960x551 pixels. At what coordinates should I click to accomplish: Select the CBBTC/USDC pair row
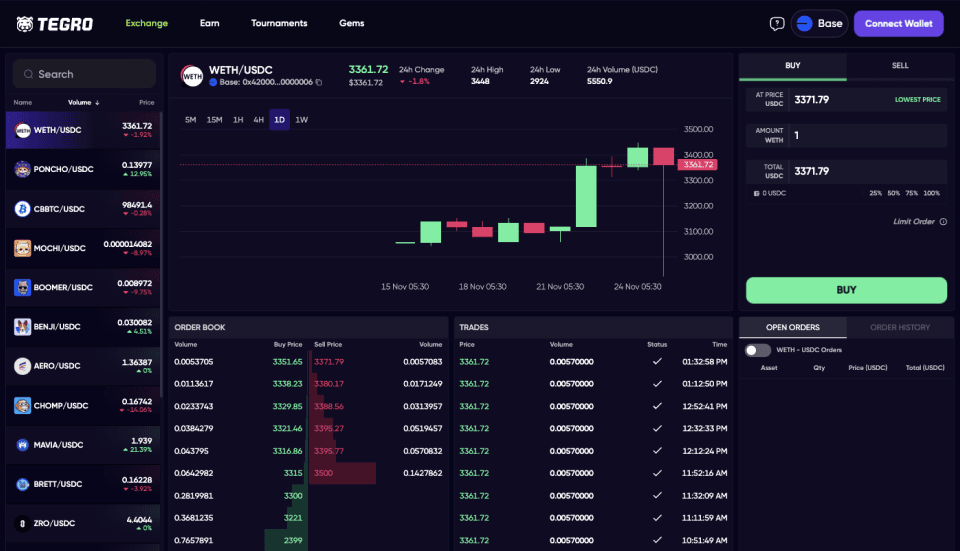[83, 209]
